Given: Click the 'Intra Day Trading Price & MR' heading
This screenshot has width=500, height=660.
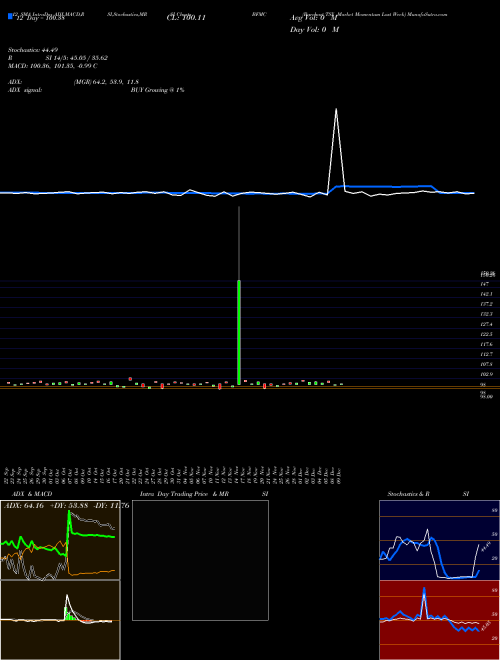Looking at the screenshot, I should 184,494.
